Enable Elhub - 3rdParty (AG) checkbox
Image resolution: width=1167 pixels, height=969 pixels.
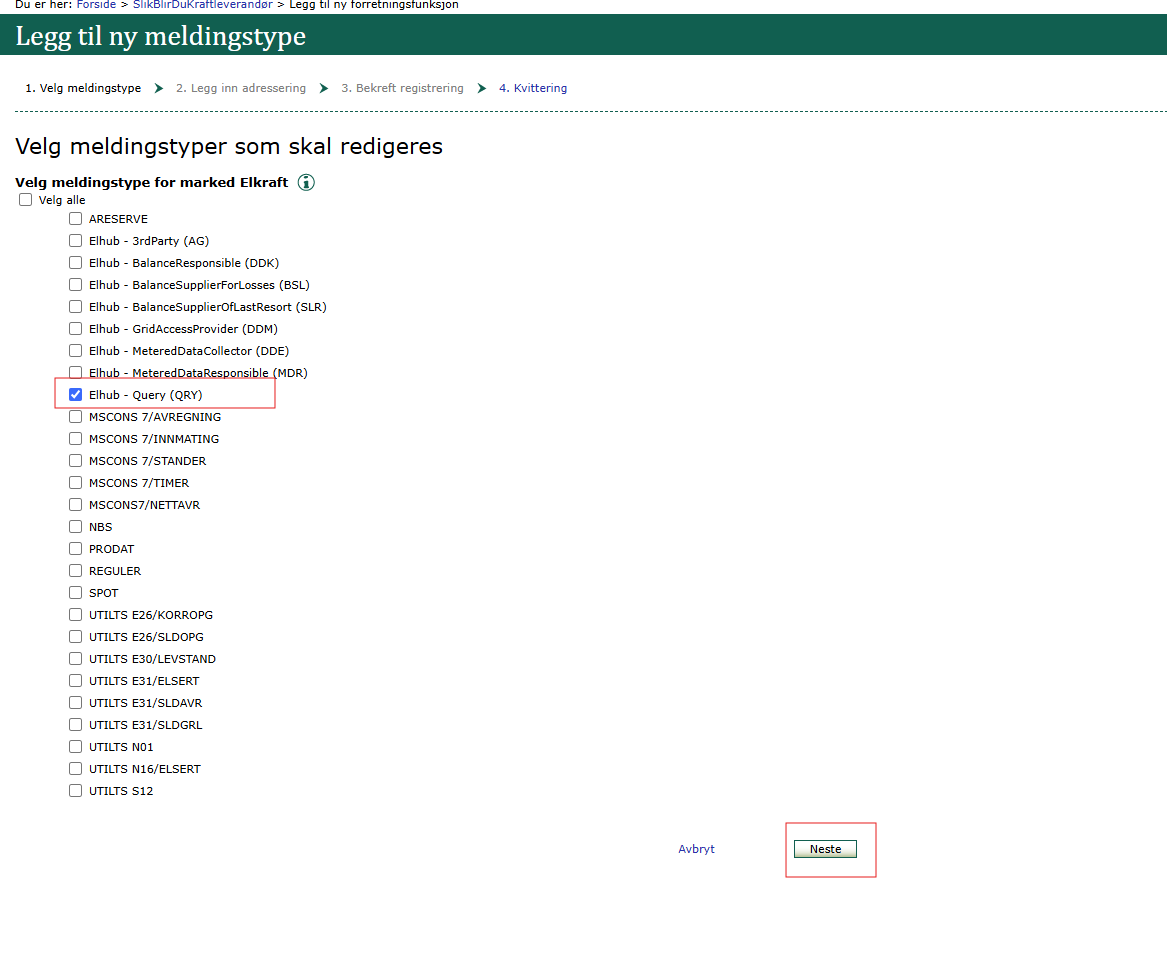click(75, 240)
